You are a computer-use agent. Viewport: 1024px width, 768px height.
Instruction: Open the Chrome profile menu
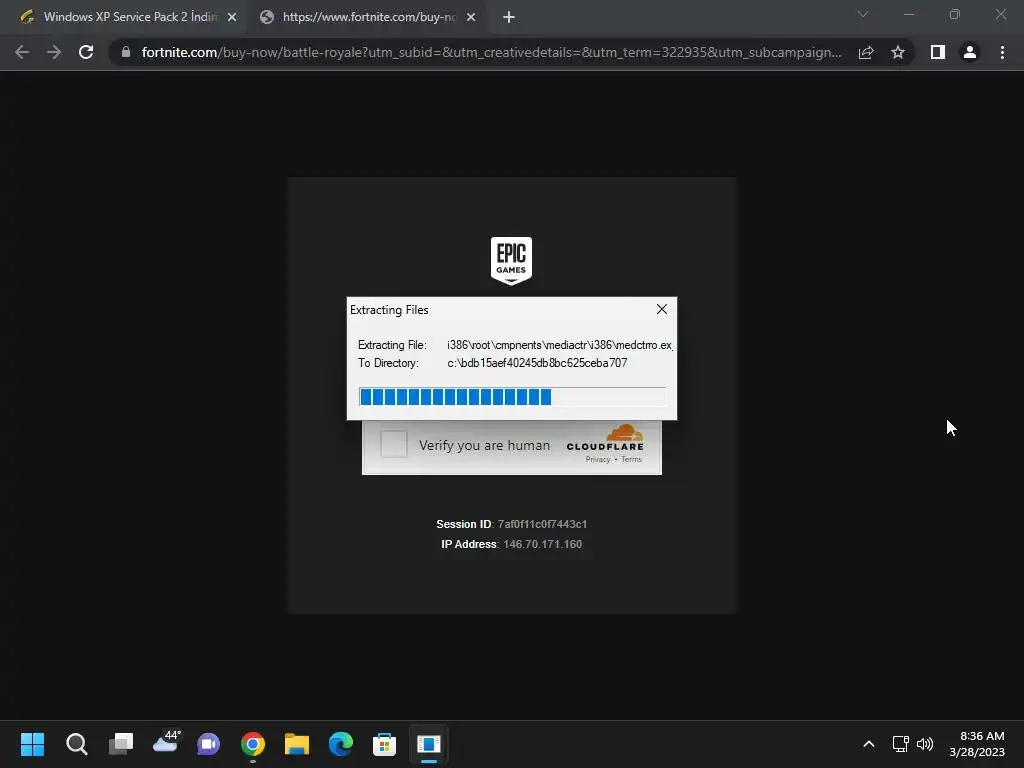970,52
